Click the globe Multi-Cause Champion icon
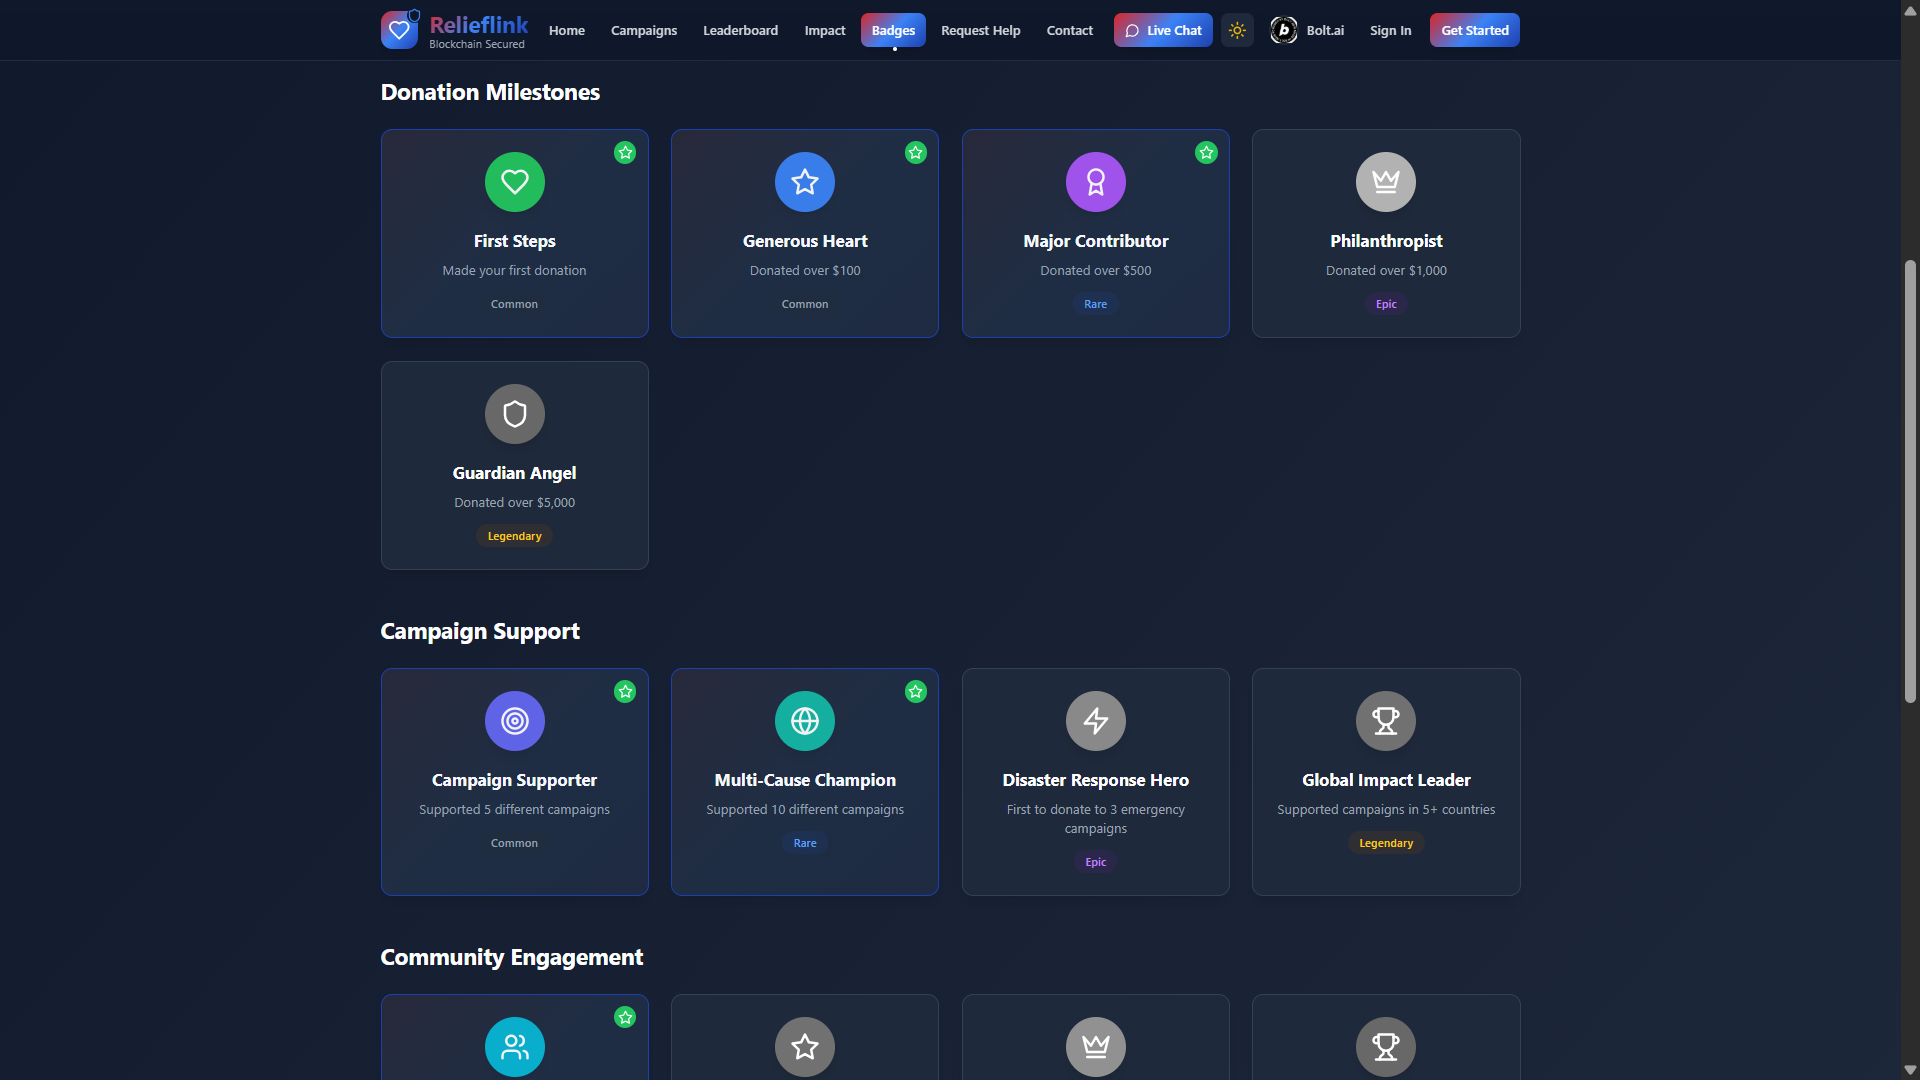 coord(804,721)
